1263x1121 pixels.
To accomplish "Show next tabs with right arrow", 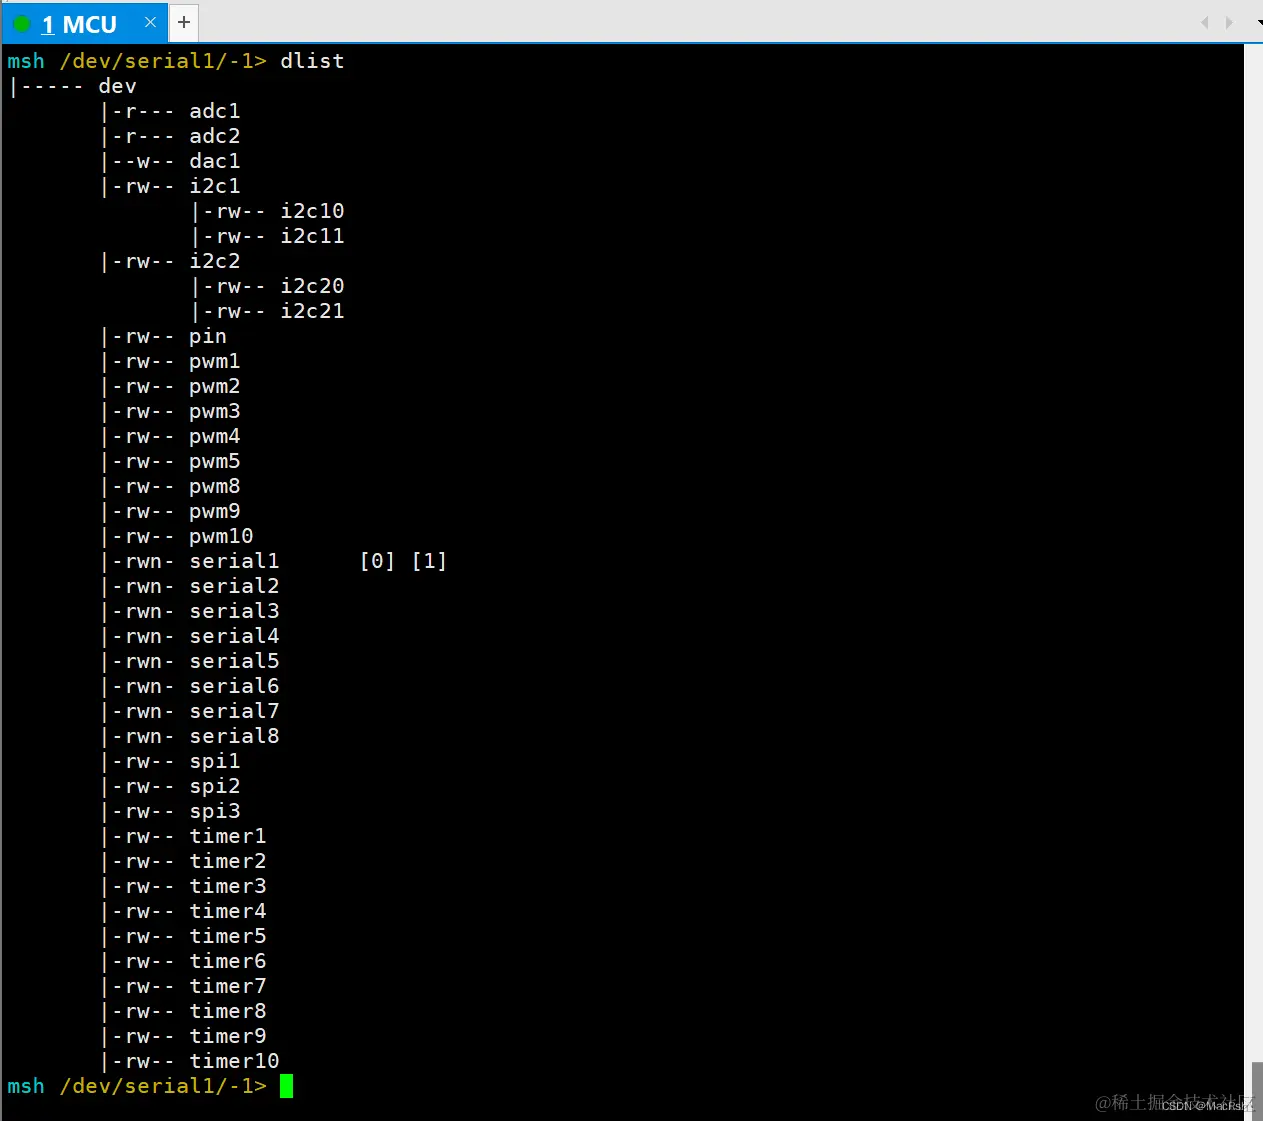I will 1229,22.
